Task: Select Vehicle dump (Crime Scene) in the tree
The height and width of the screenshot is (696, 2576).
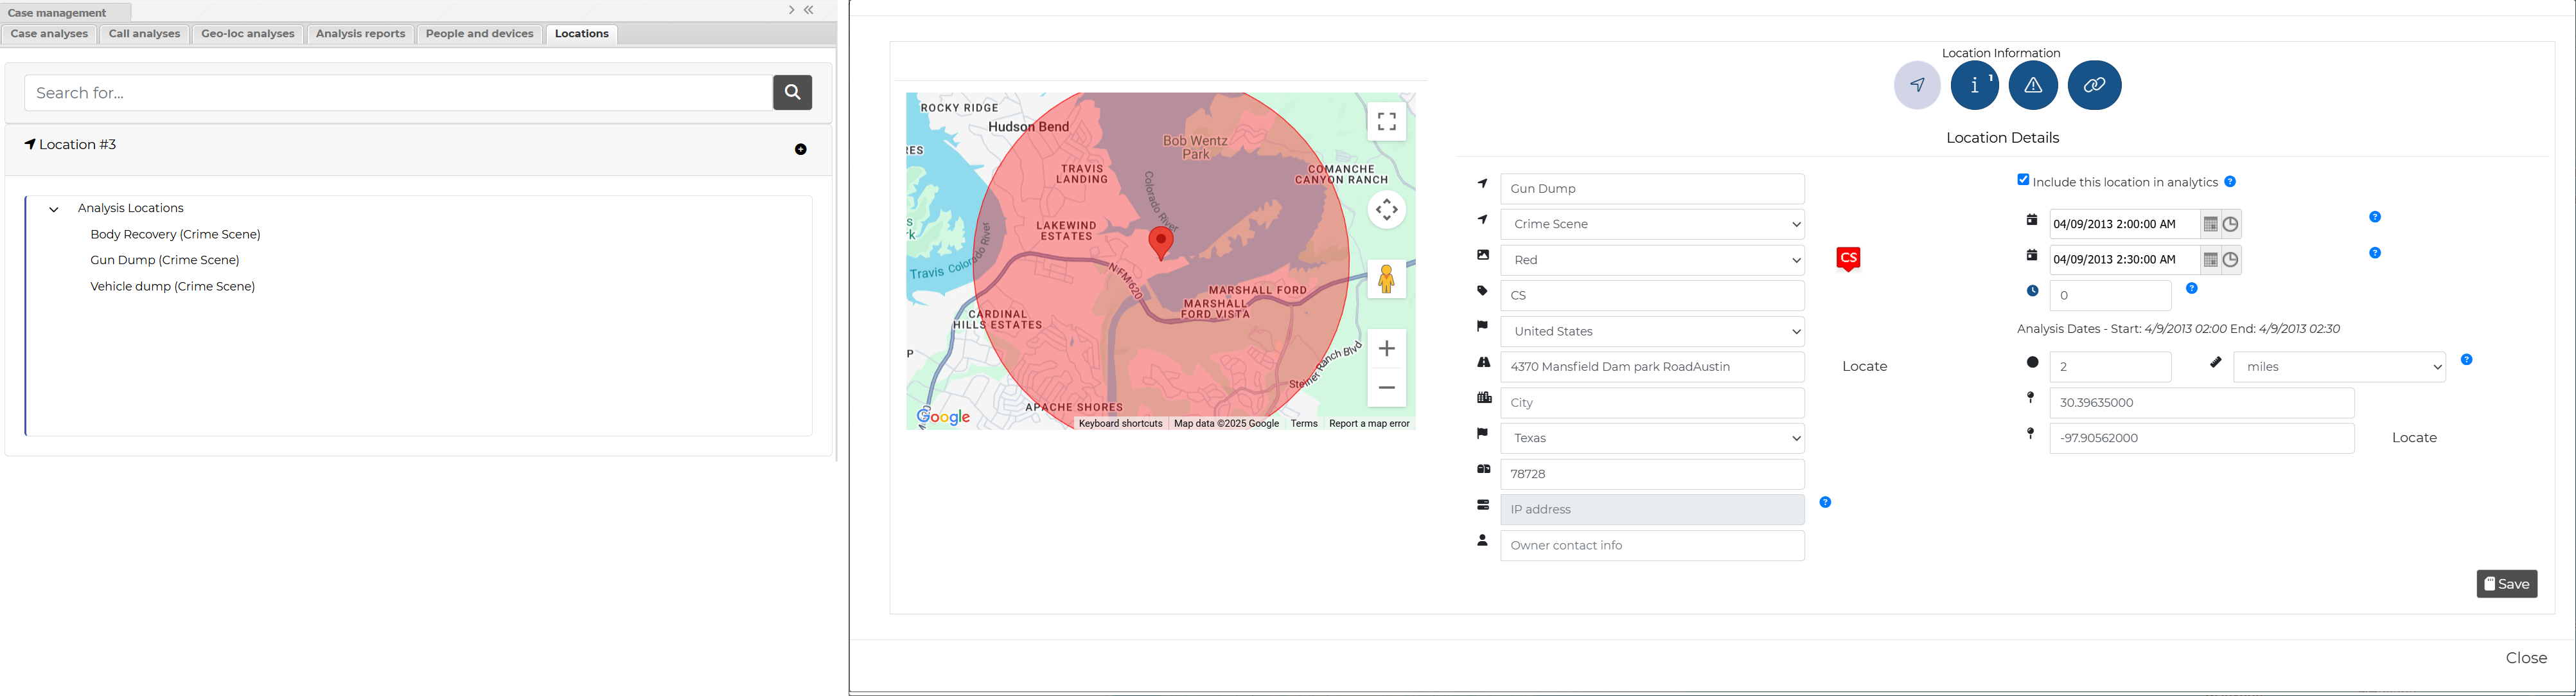Action: [x=172, y=287]
